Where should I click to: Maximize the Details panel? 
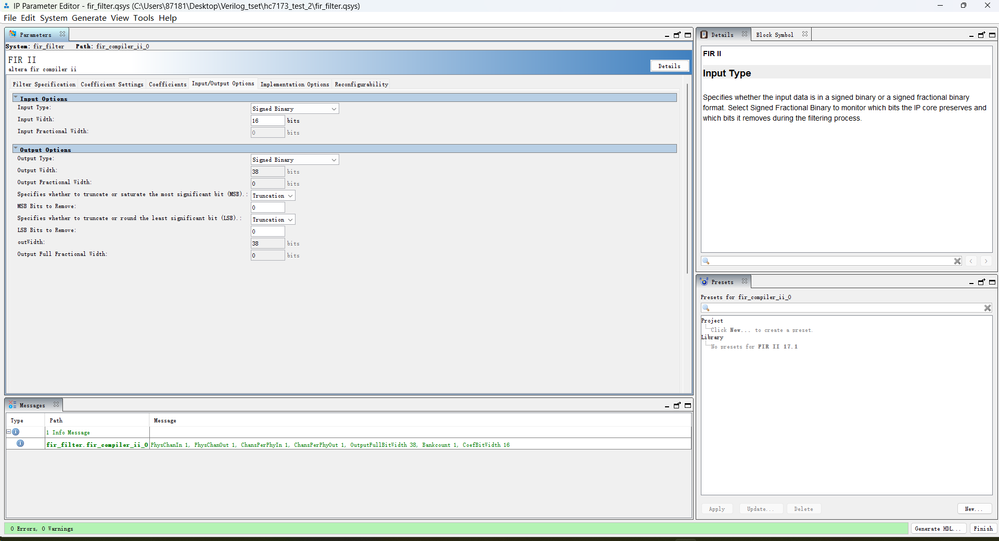click(x=992, y=35)
